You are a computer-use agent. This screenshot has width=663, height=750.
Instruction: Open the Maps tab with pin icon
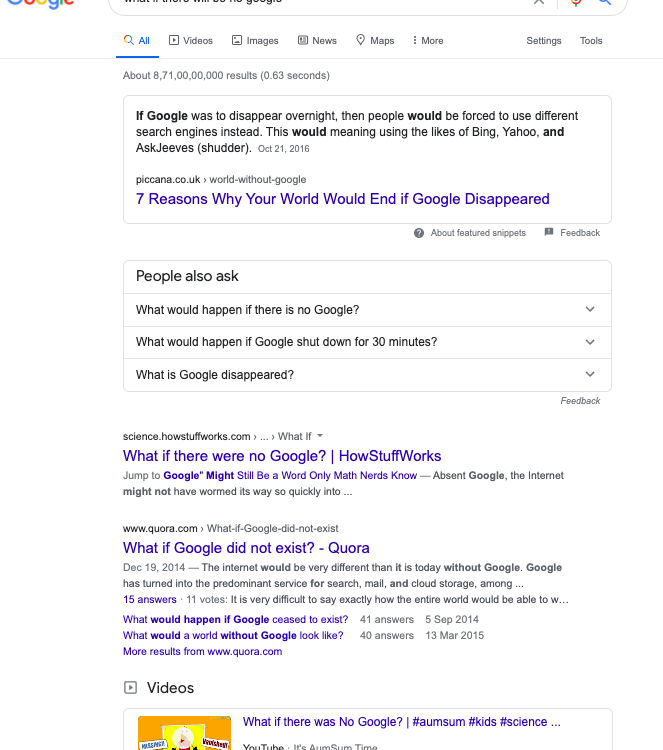click(375, 41)
